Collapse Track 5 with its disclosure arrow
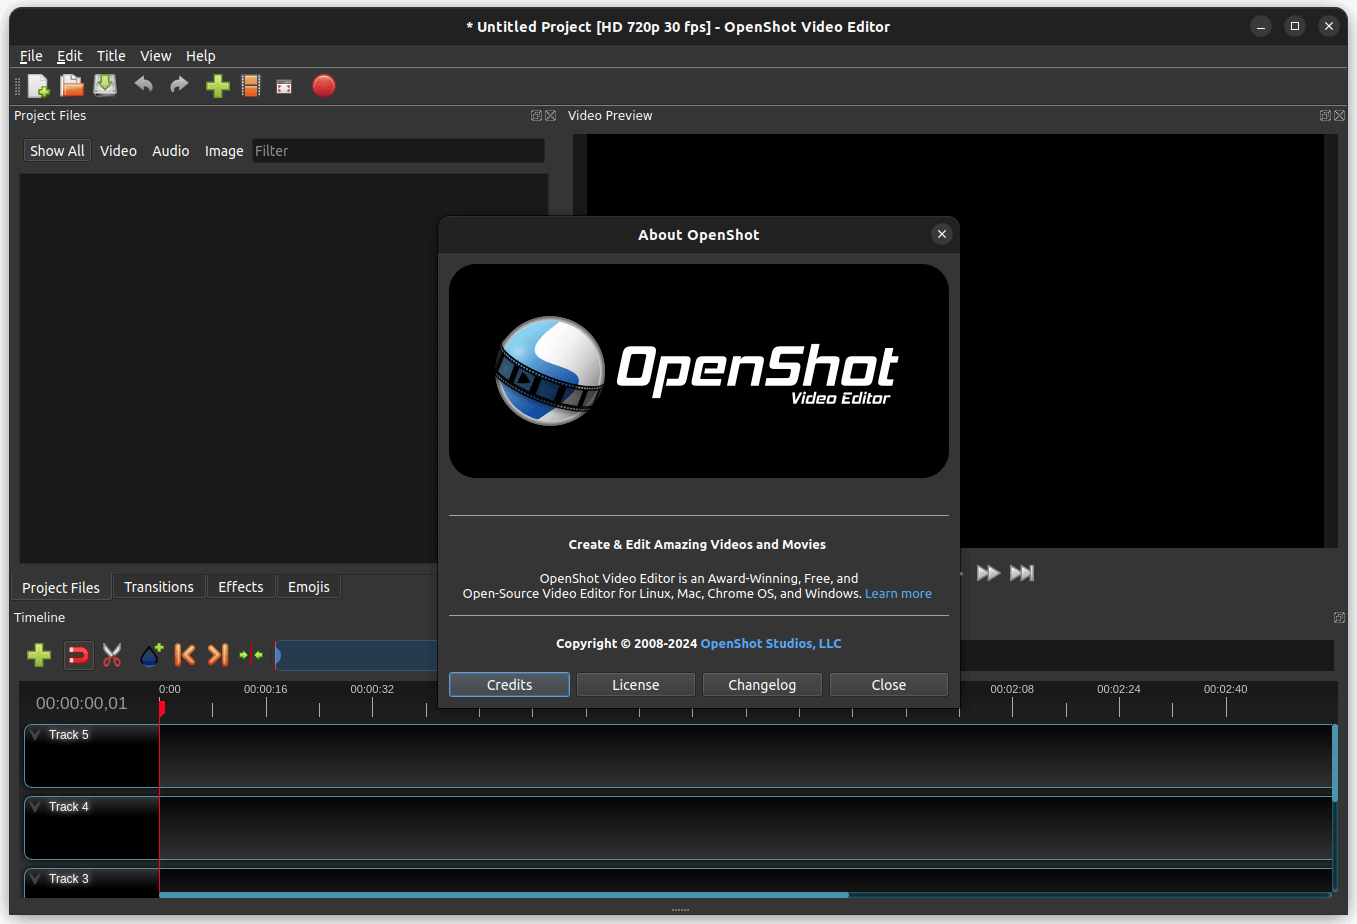This screenshot has height=924, width=1357. click(36, 734)
